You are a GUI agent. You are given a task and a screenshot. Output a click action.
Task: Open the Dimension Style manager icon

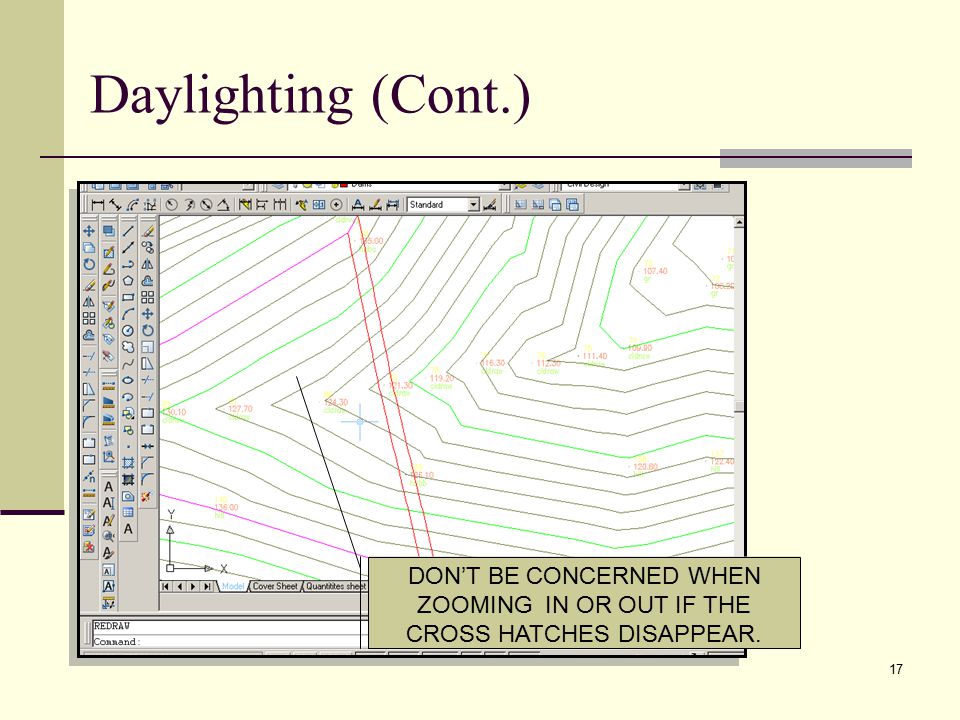click(x=489, y=204)
